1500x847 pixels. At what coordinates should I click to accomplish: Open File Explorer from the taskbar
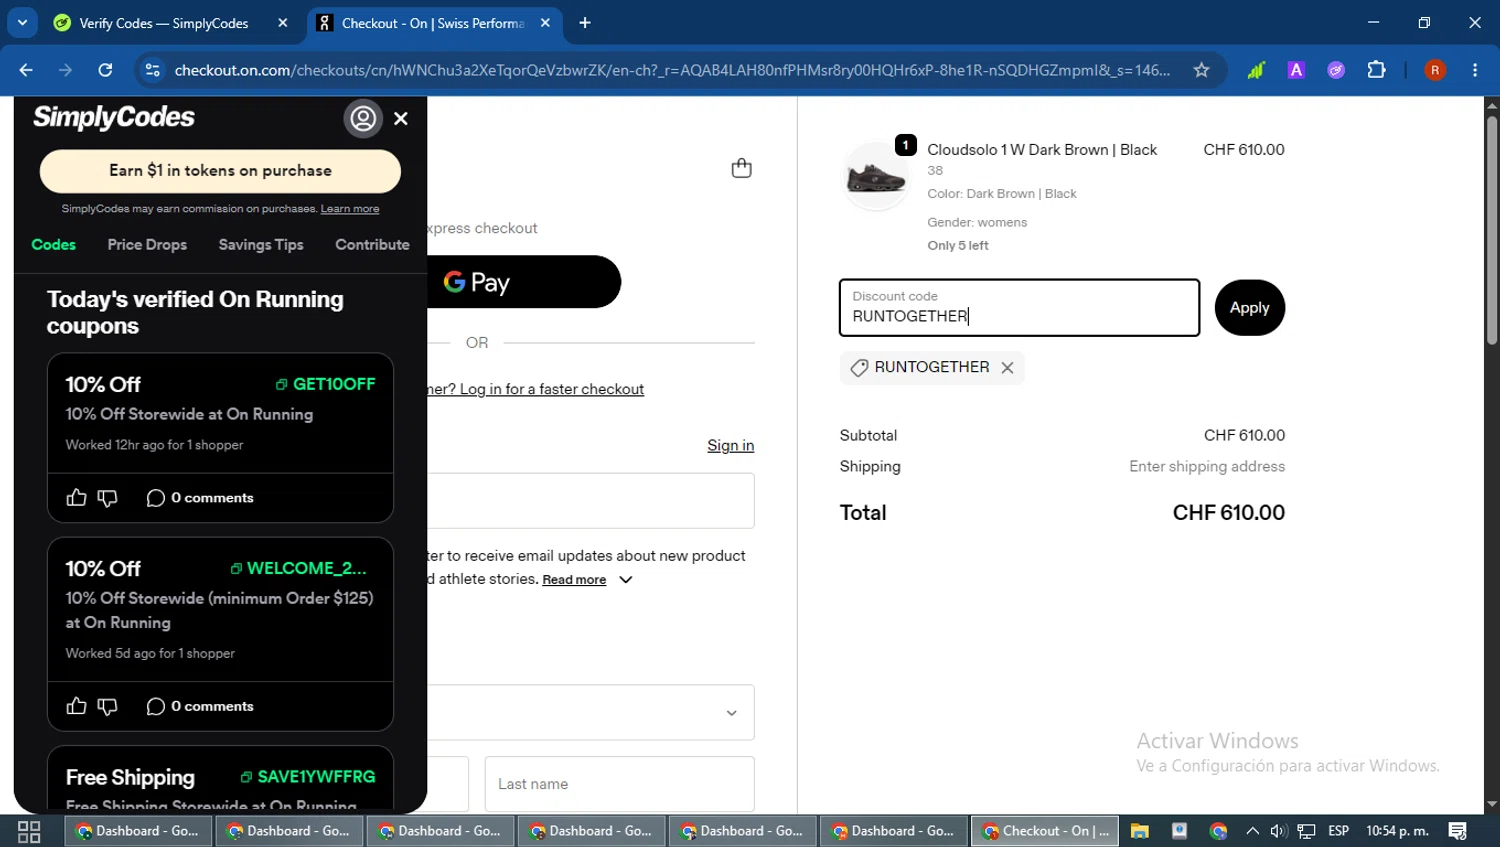[x=1139, y=831]
